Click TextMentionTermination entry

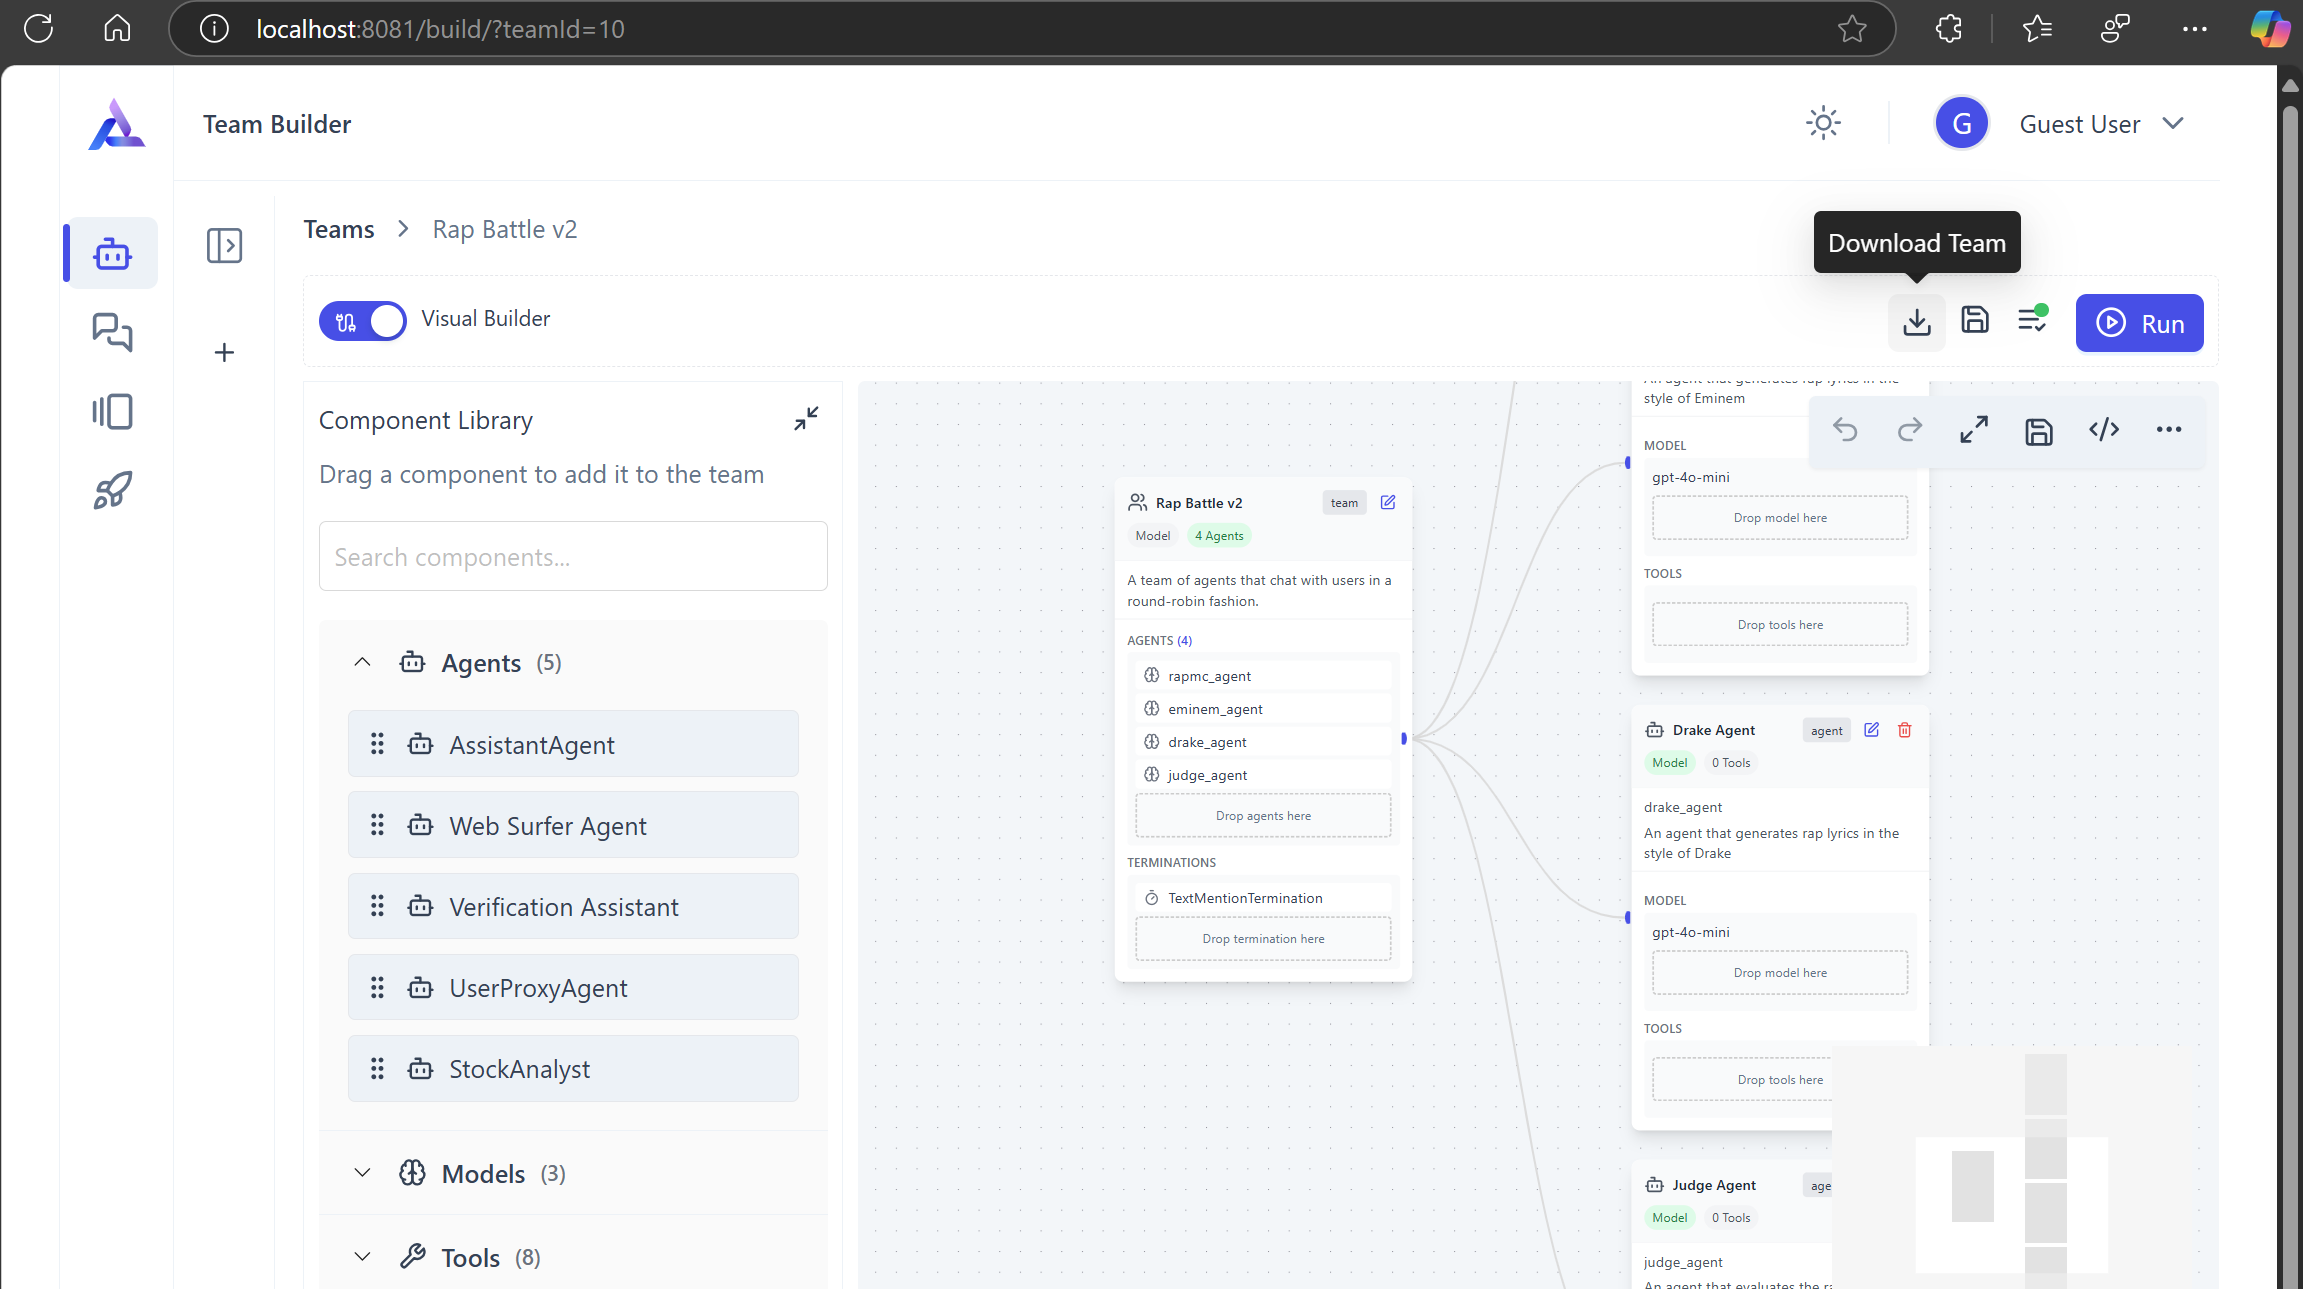1262,898
